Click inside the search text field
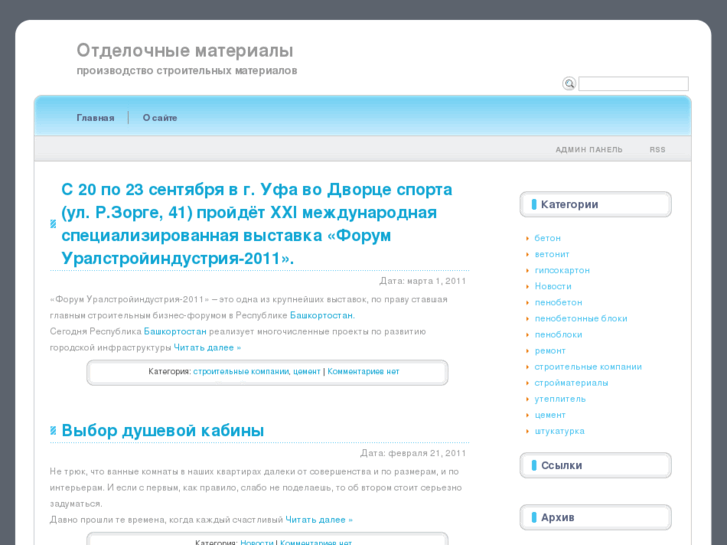This screenshot has width=727, height=545. (633, 84)
